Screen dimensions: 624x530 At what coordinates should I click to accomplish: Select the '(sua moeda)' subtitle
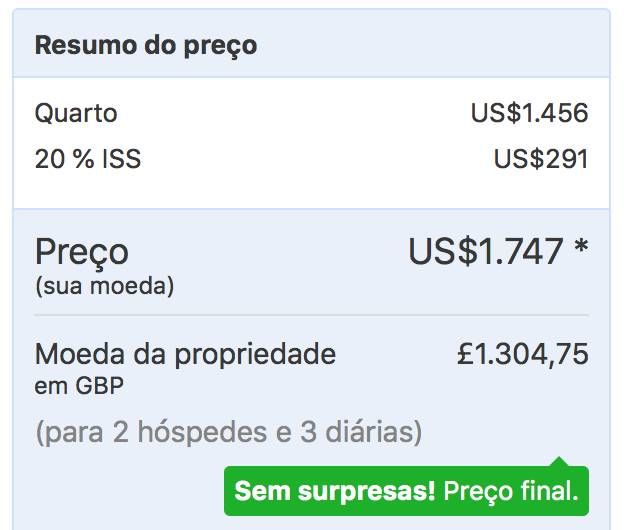[x=105, y=286]
